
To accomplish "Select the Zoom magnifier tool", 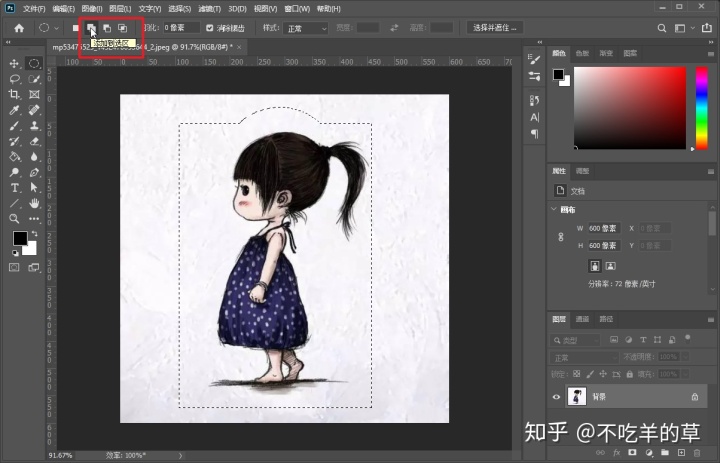I will pyautogui.click(x=14, y=219).
